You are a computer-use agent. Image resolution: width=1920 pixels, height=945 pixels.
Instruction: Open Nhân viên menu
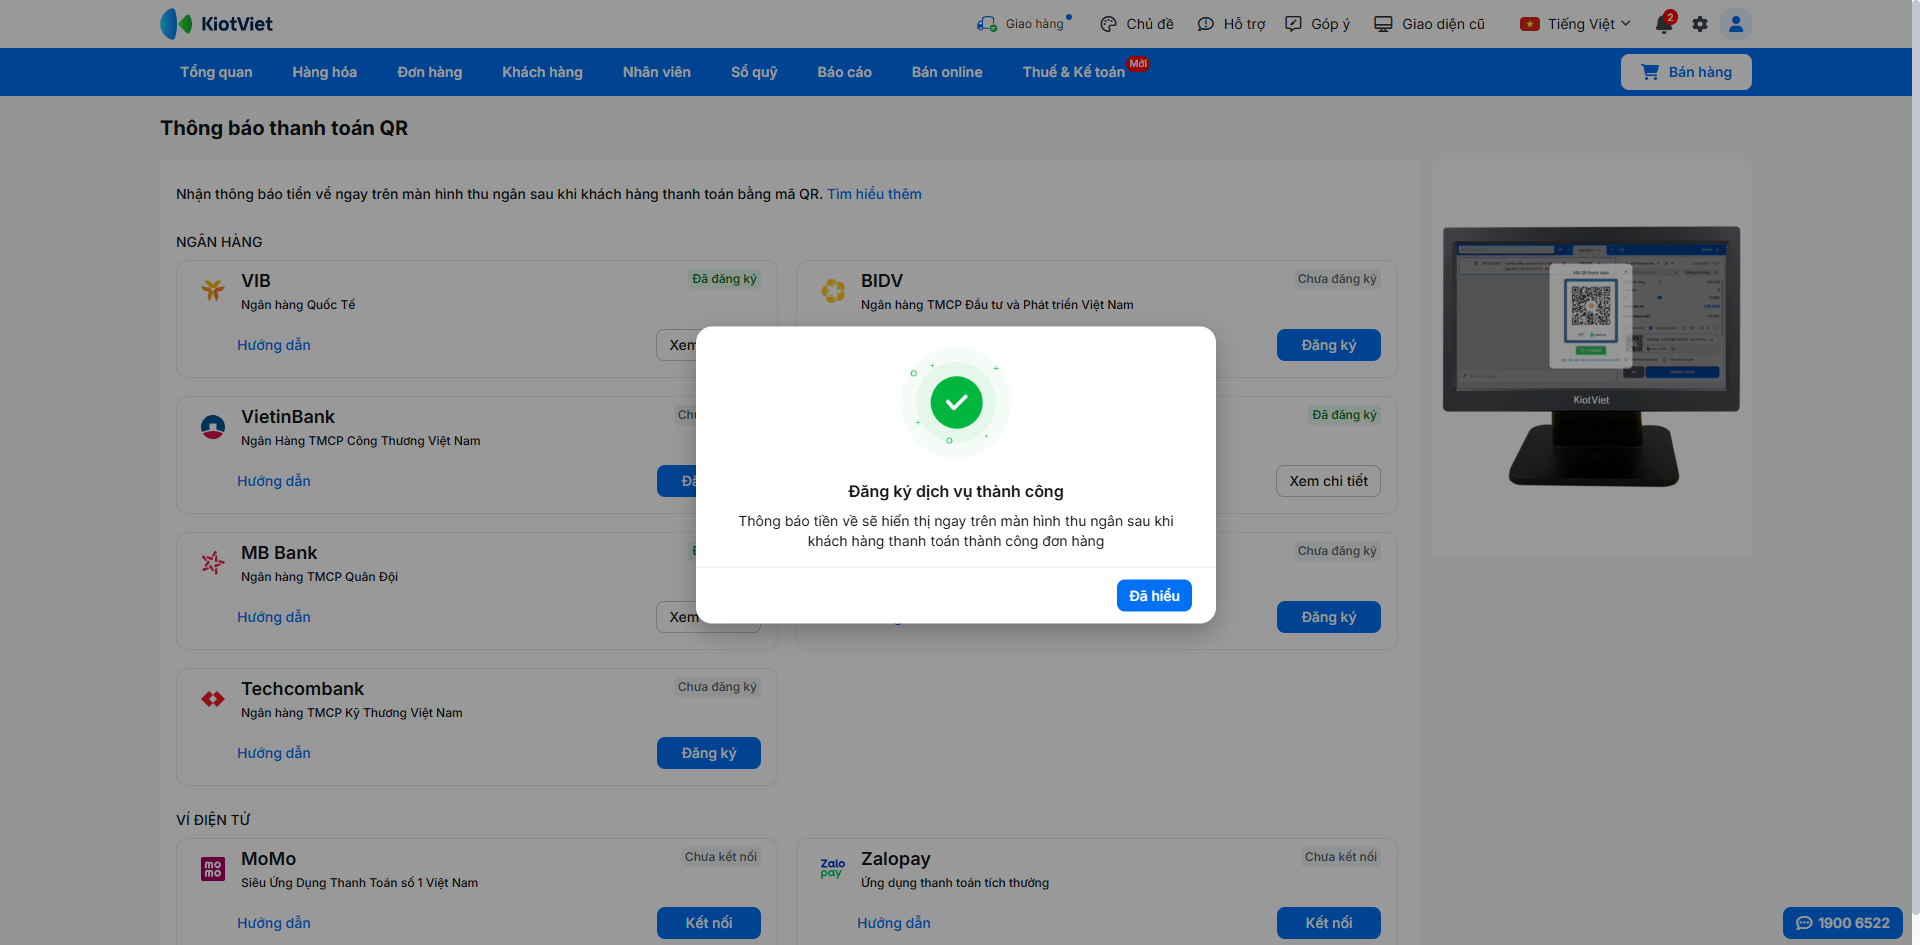(657, 72)
